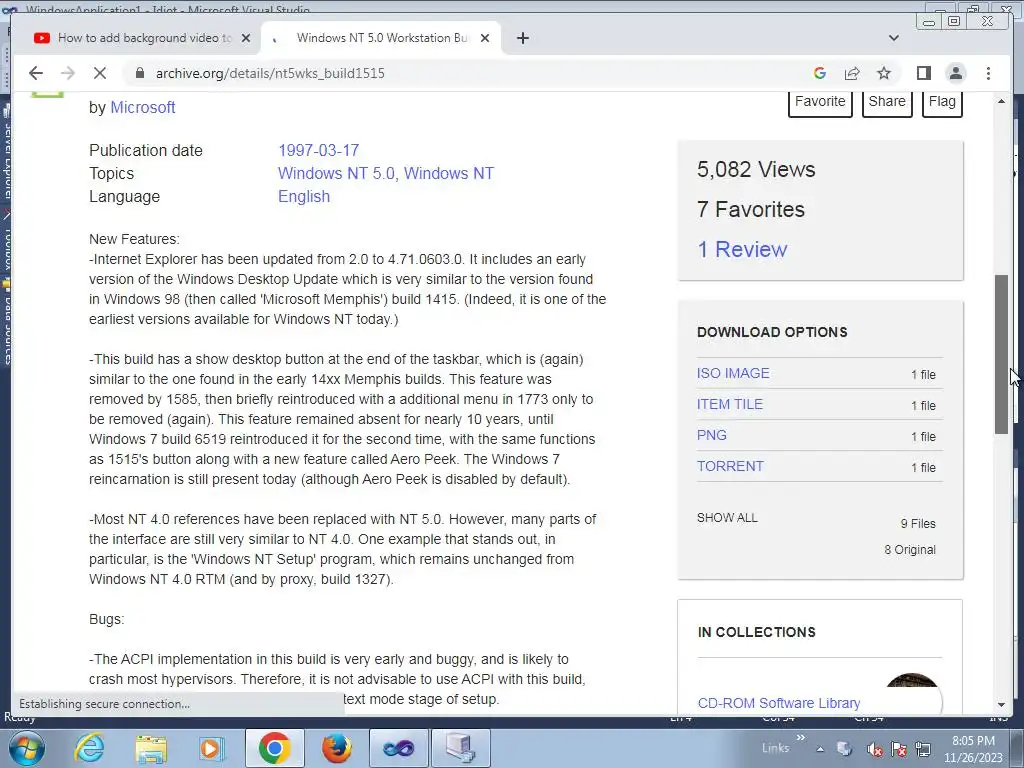1024x768 pixels.
Task: Open the Action Center flag icon
Action: [899, 749]
